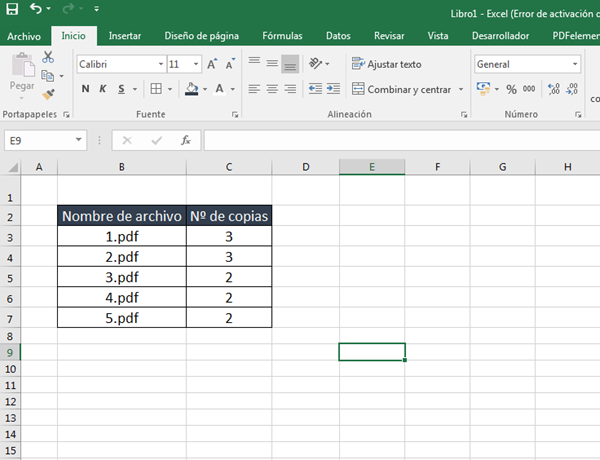Screen dimensions: 600x460
Task: Toggle Italic (K) formatting
Action: tap(103, 89)
